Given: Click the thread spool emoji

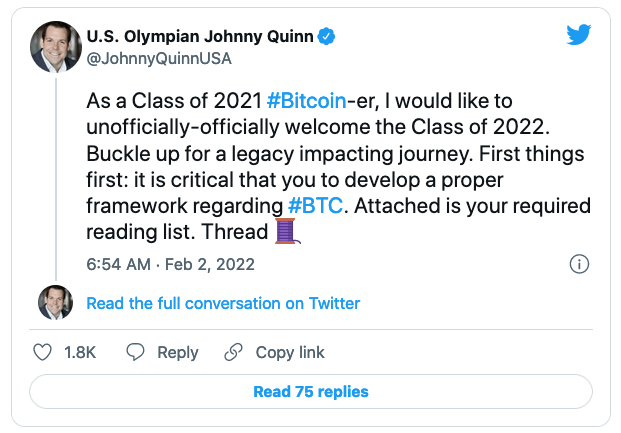Looking at the screenshot, I should (x=287, y=233).
